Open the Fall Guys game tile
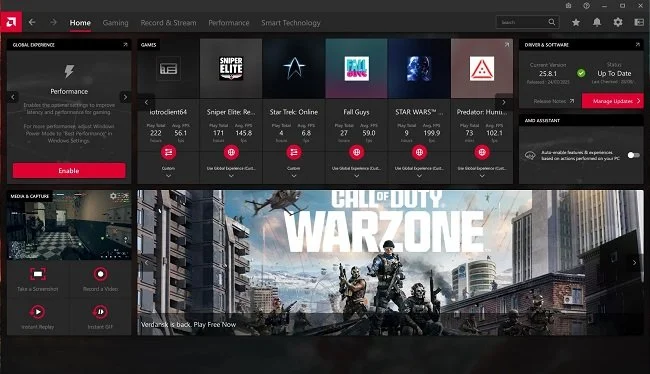 pos(356,69)
